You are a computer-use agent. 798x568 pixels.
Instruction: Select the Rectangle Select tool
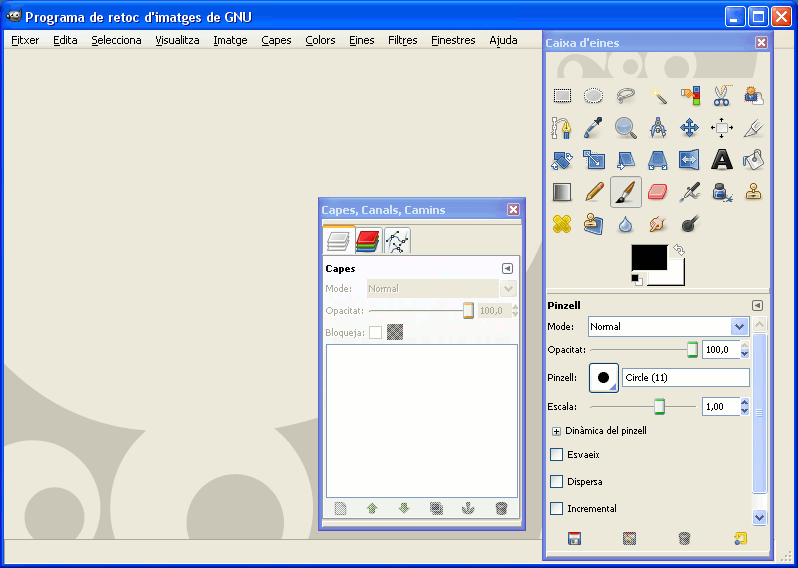click(x=562, y=96)
